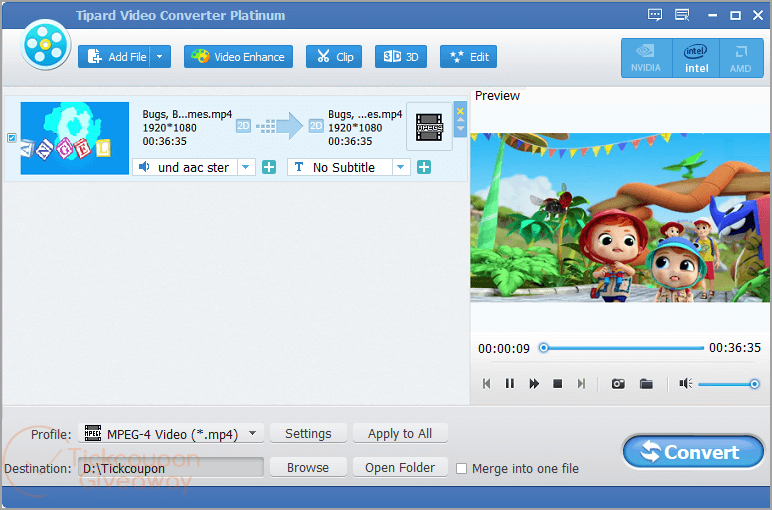Click the 00:36:35 total time label
This screenshot has height=510, width=772.
tap(735, 348)
